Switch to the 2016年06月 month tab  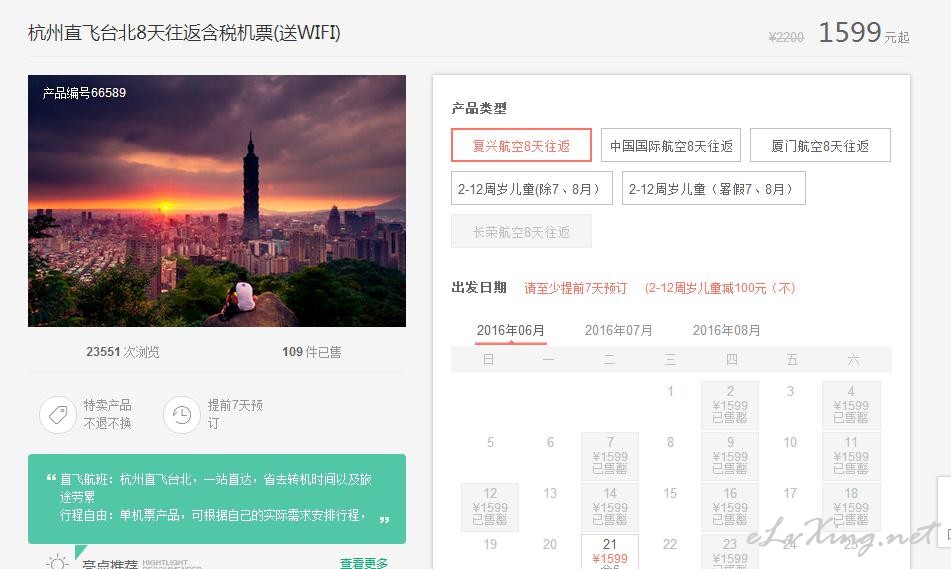511,331
